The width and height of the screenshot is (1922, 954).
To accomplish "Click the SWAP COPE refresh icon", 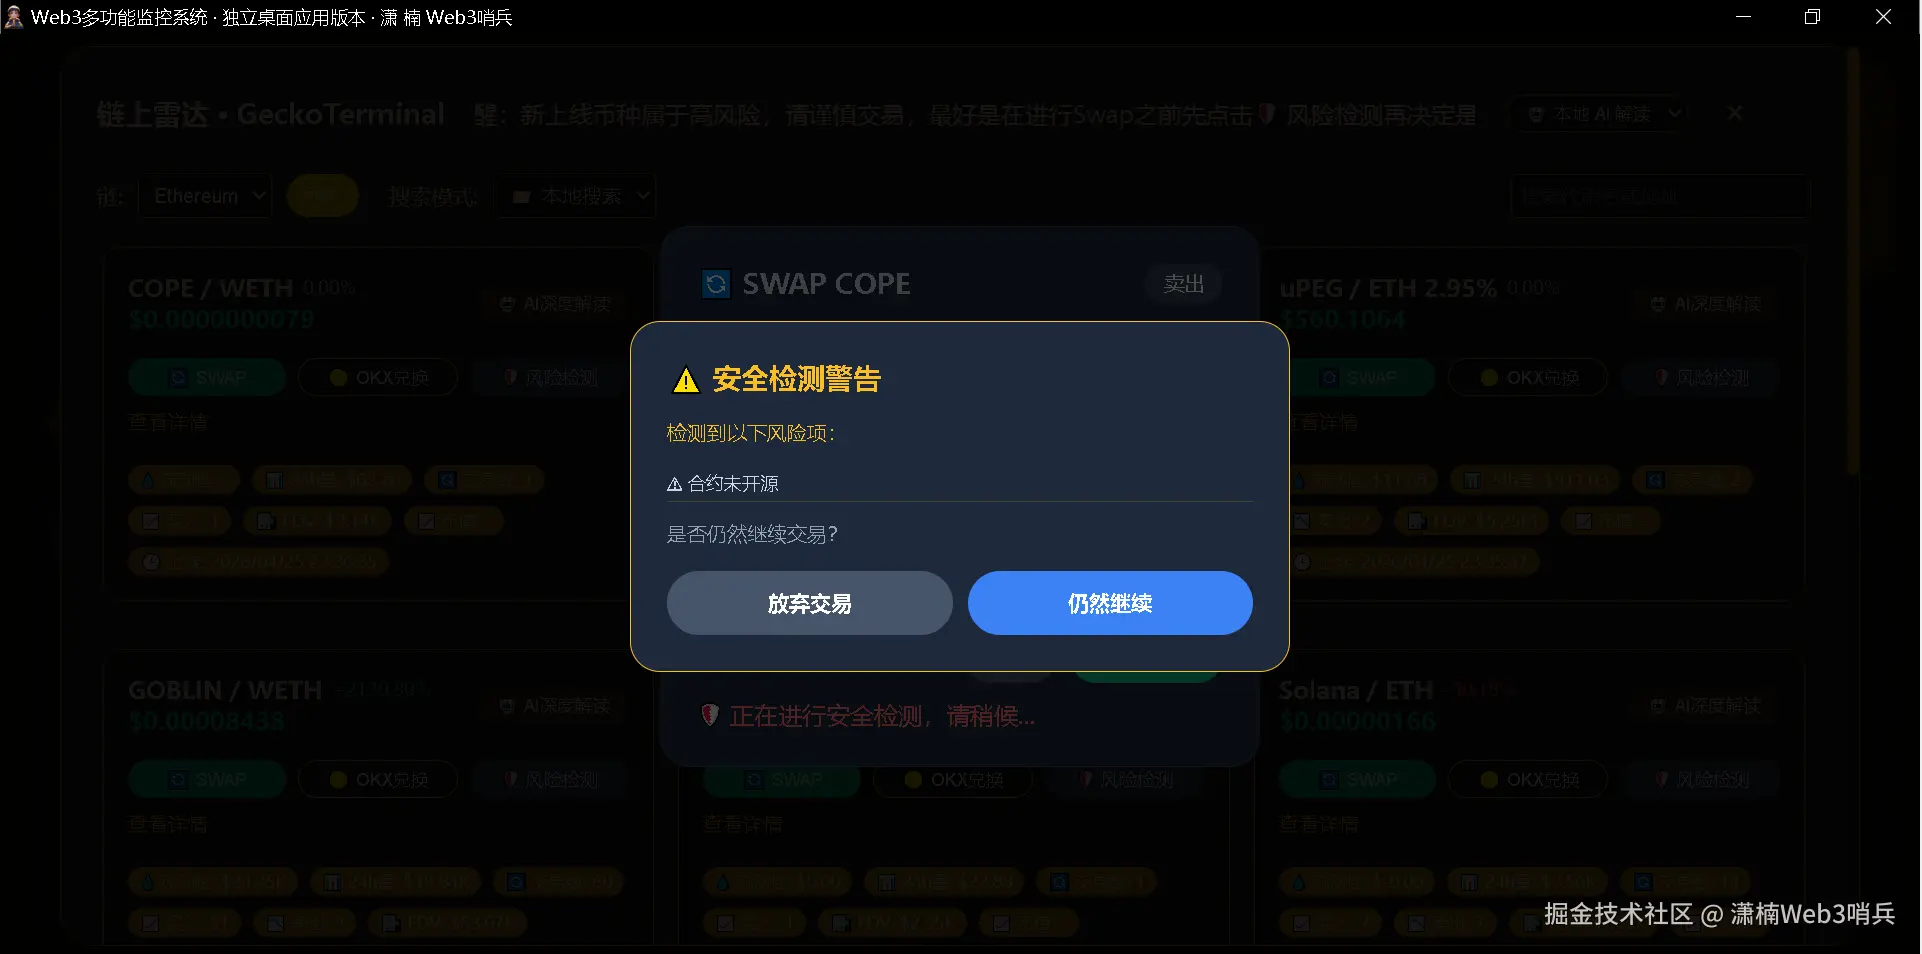I will point(716,284).
